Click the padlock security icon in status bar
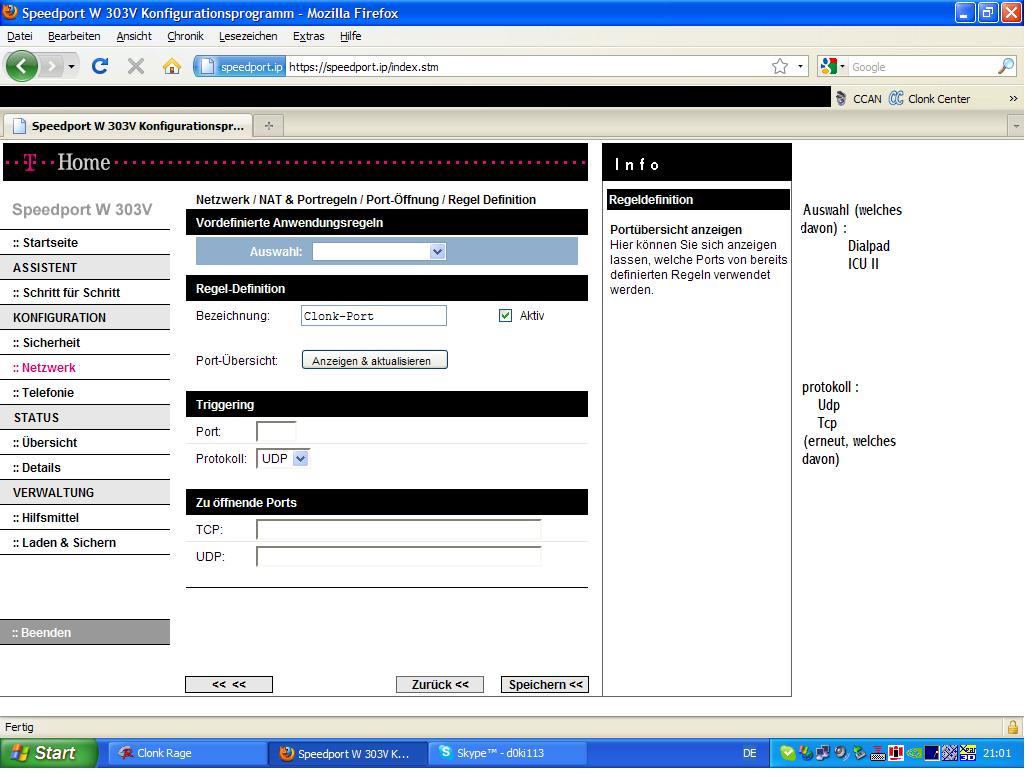Image resolution: width=1032 pixels, height=777 pixels. point(1012,727)
